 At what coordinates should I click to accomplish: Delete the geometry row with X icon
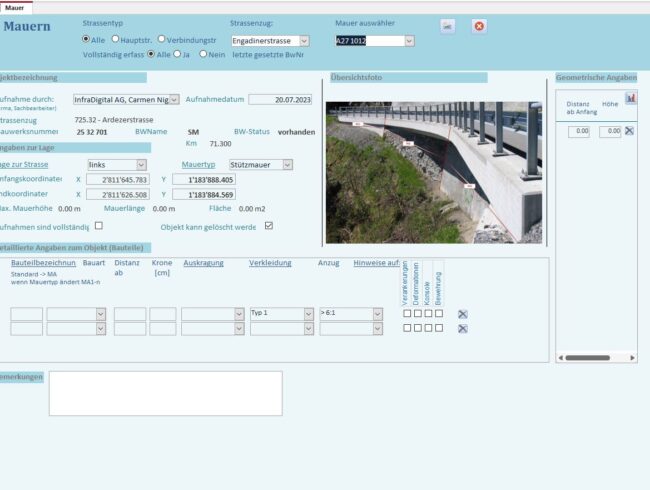[629, 131]
